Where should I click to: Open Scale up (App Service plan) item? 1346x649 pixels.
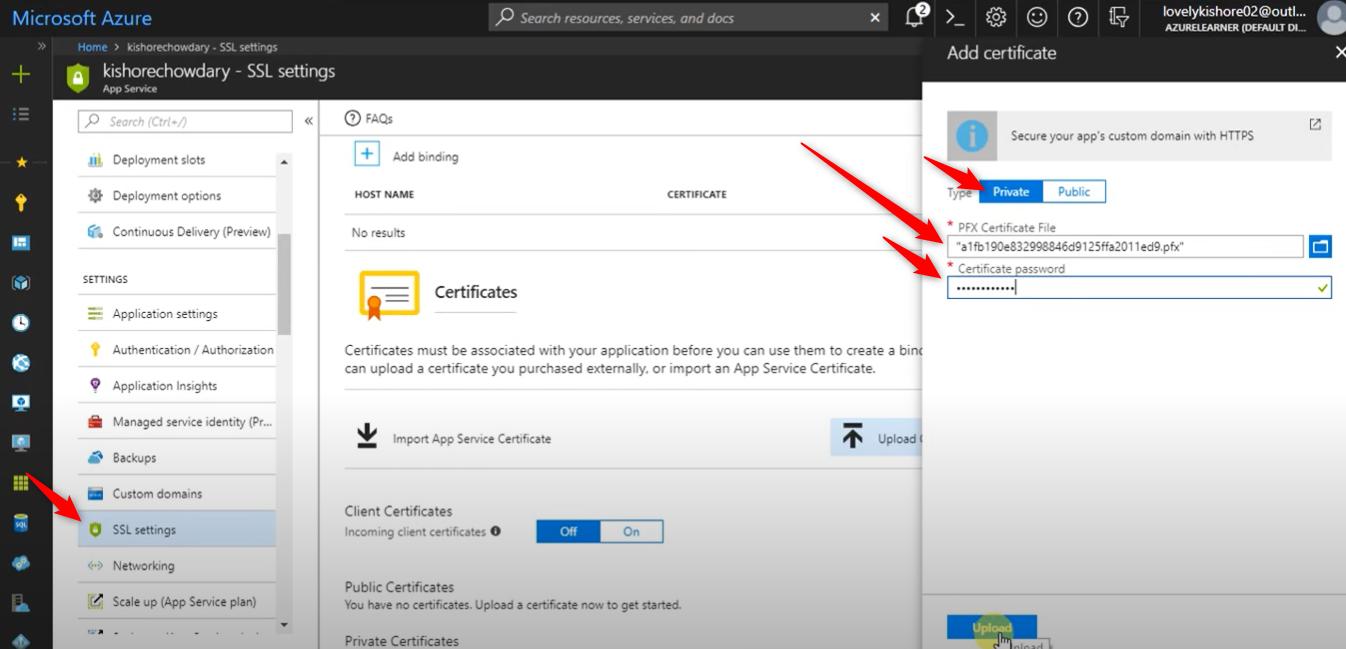point(177,602)
